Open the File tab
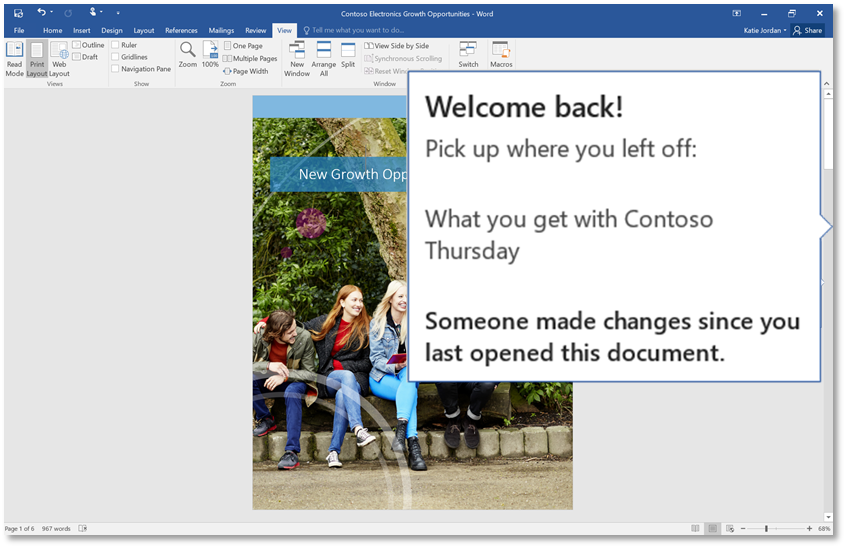This screenshot has height=548, width=846. click(19, 30)
